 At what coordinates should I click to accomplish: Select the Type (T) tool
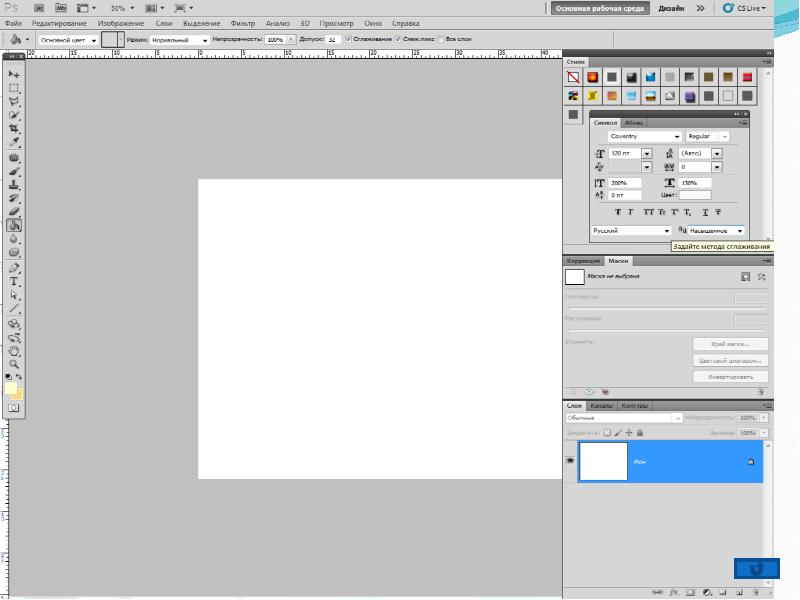pyautogui.click(x=14, y=281)
